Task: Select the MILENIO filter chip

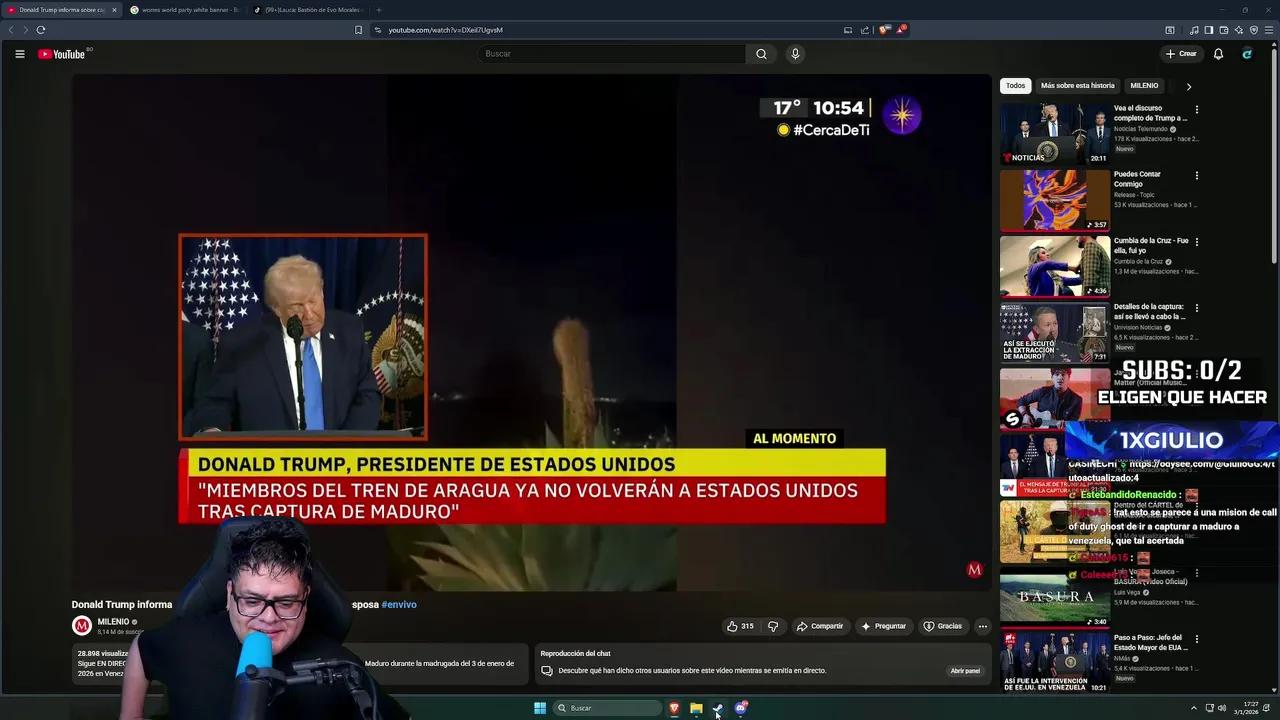Action: coord(1144,86)
